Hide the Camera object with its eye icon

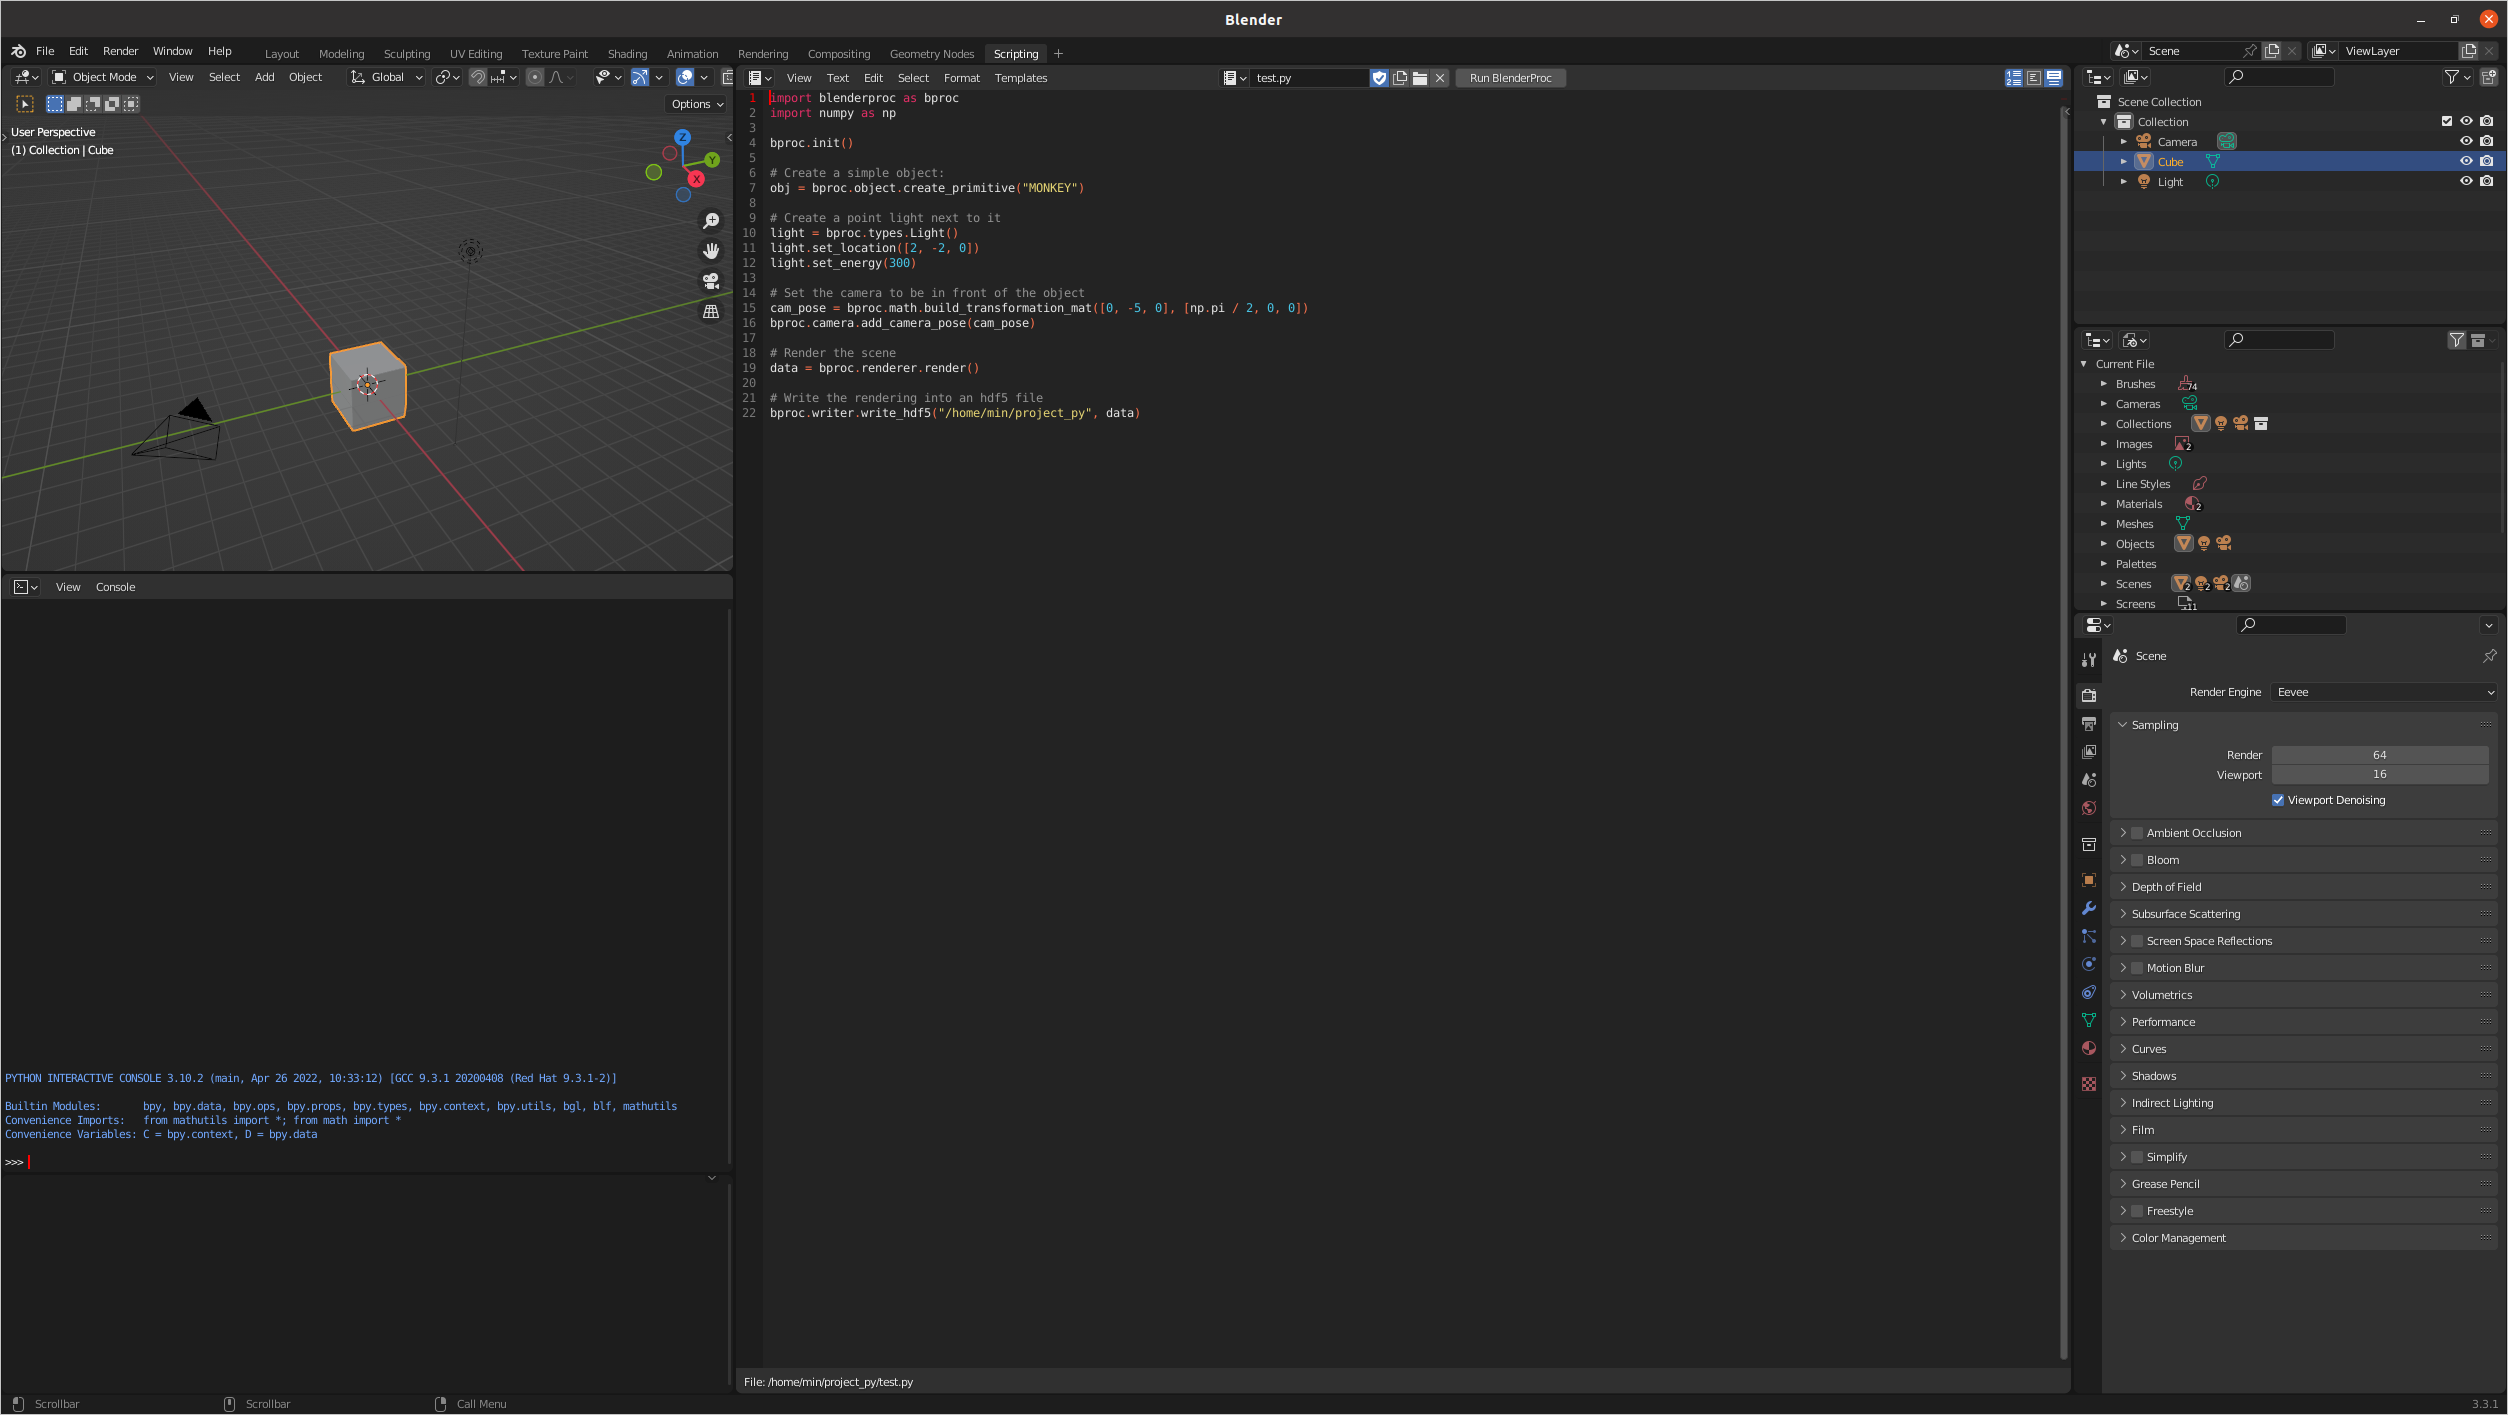(2466, 141)
